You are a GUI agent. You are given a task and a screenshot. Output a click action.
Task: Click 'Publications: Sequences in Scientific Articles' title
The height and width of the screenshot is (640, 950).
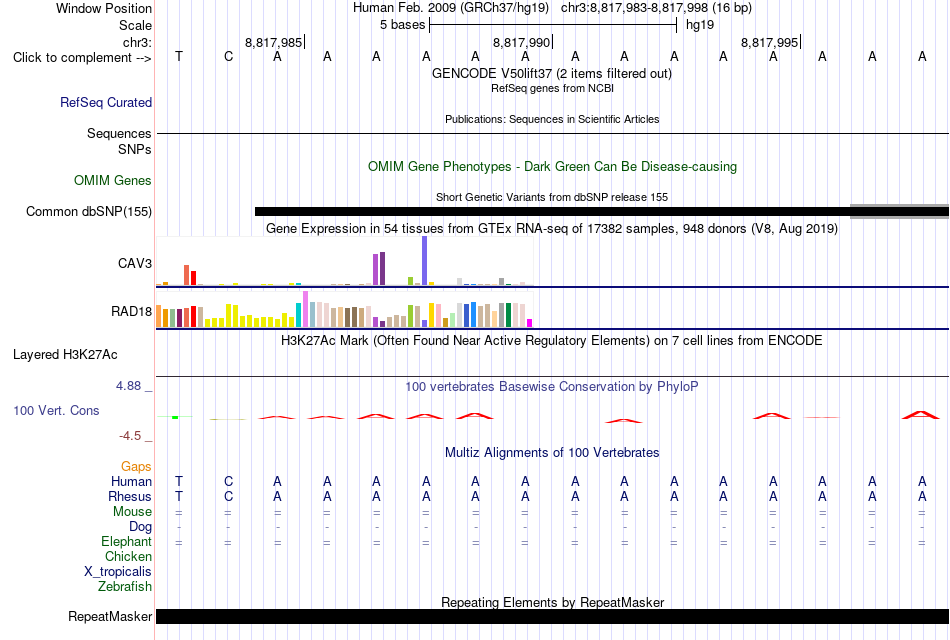(552, 119)
